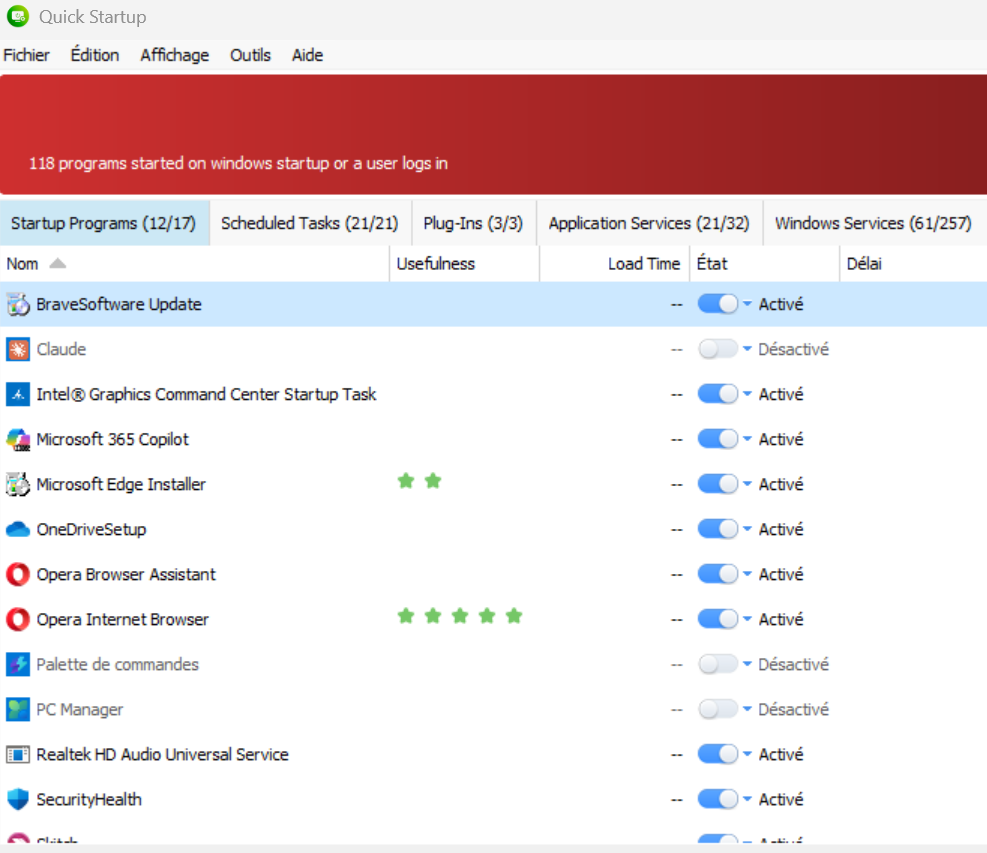Click the BraveSoftware Update program icon

click(x=18, y=305)
